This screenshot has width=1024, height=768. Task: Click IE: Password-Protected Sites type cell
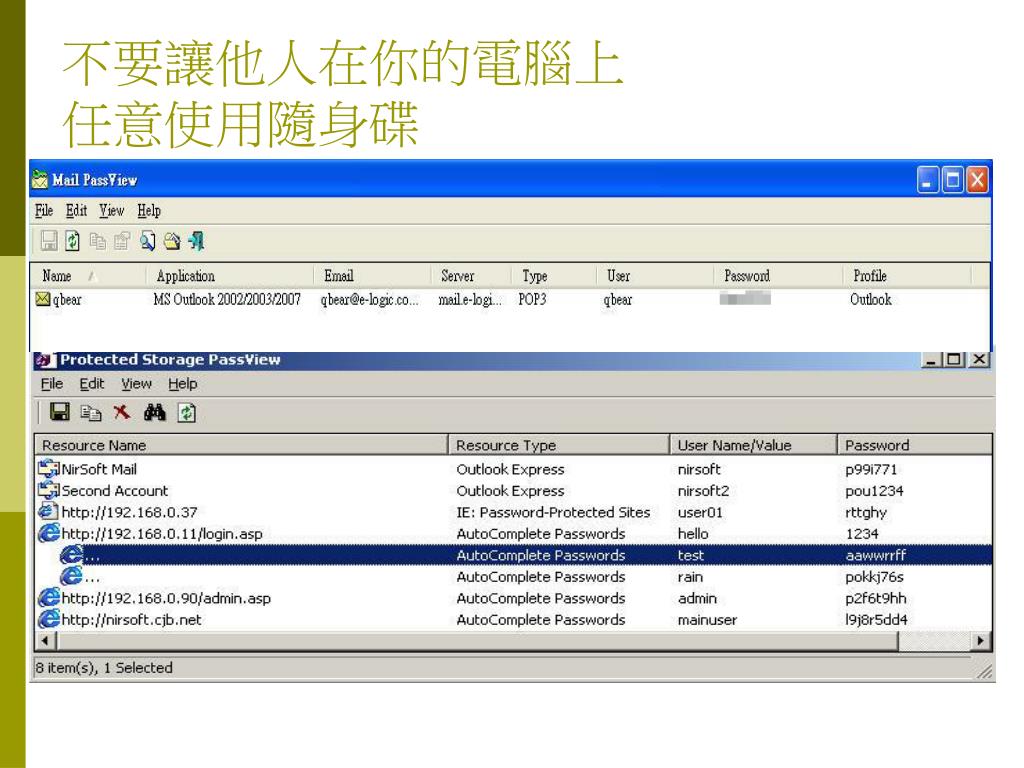(x=553, y=511)
